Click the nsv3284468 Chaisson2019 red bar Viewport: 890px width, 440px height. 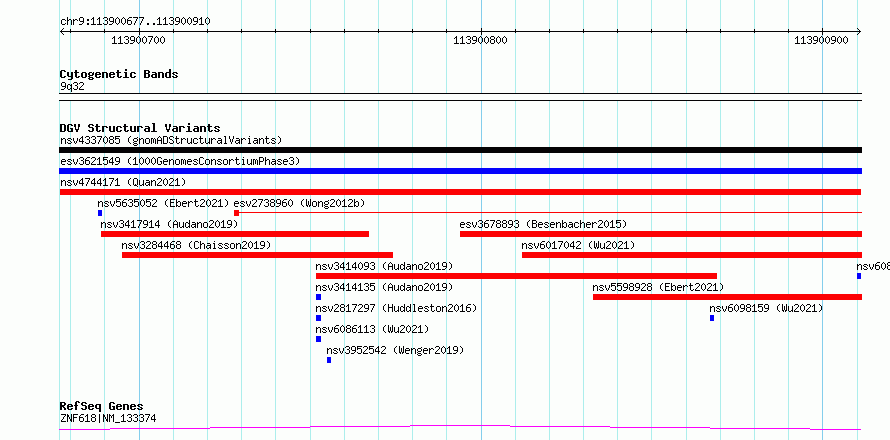point(257,255)
